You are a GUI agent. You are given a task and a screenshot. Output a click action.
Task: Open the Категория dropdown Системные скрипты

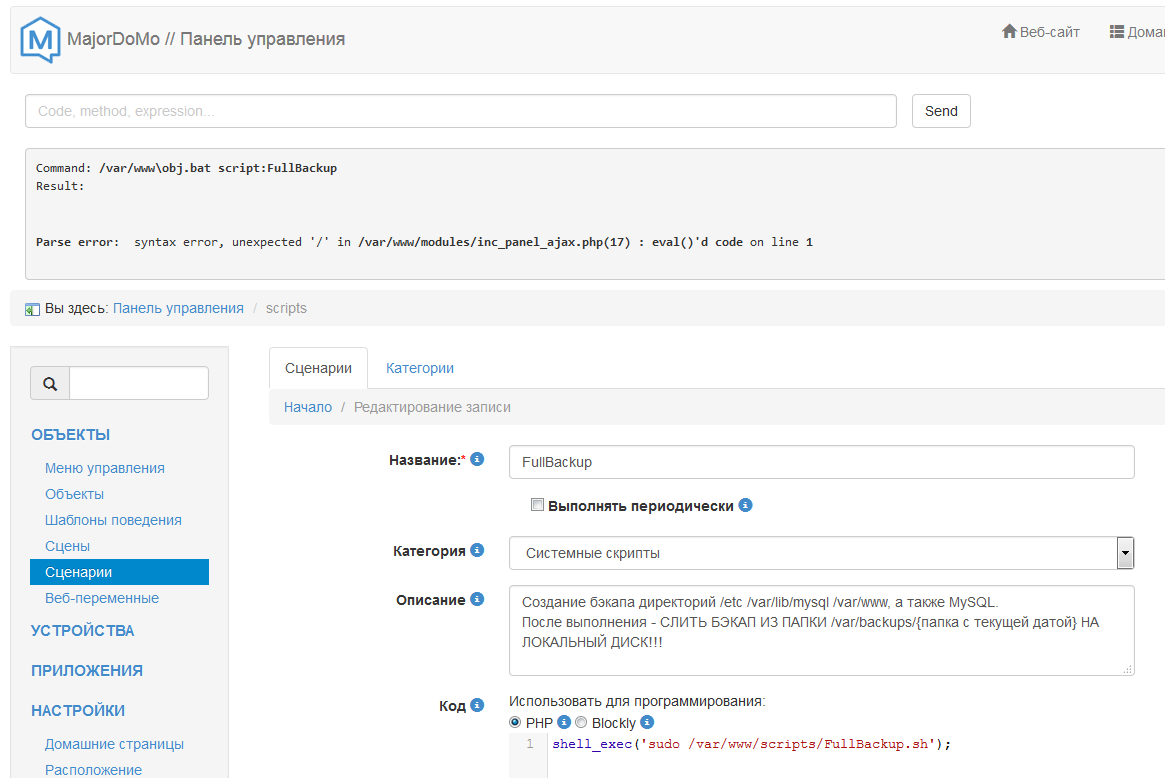click(820, 553)
